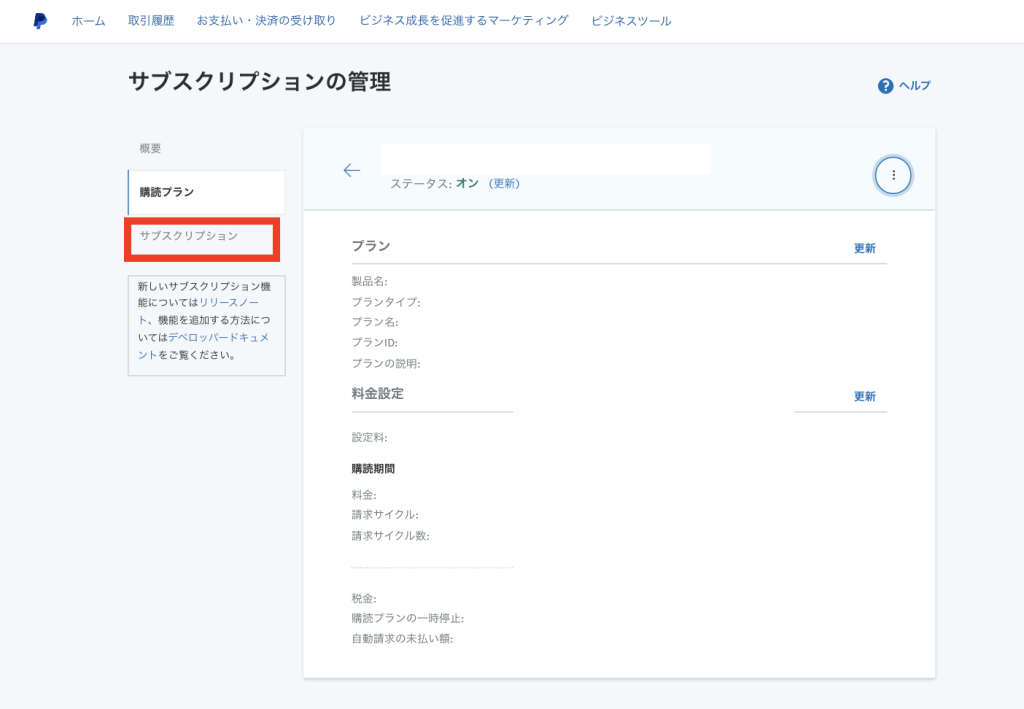
Task: Open the ビジネスツール menu
Action: tap(631, 21)
